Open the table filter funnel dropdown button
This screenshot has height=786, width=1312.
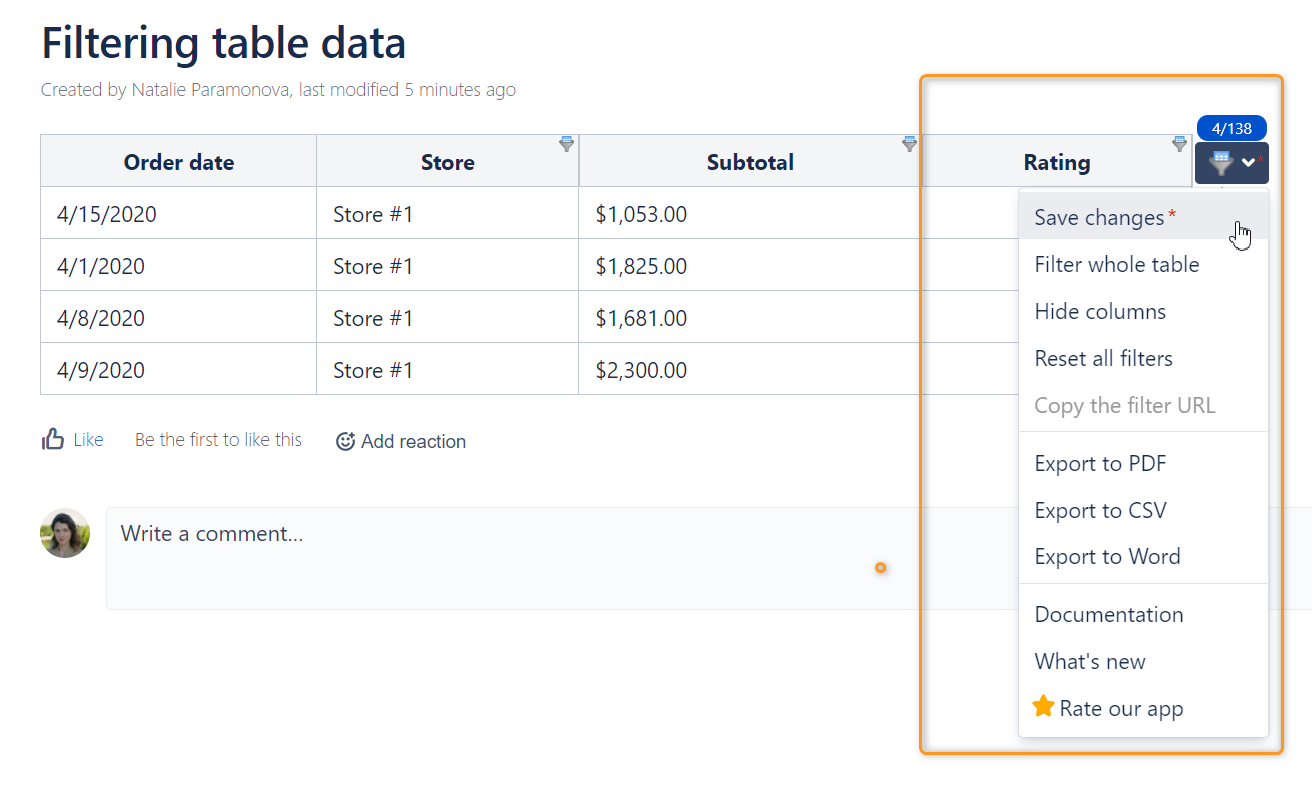click(1231, 162)
